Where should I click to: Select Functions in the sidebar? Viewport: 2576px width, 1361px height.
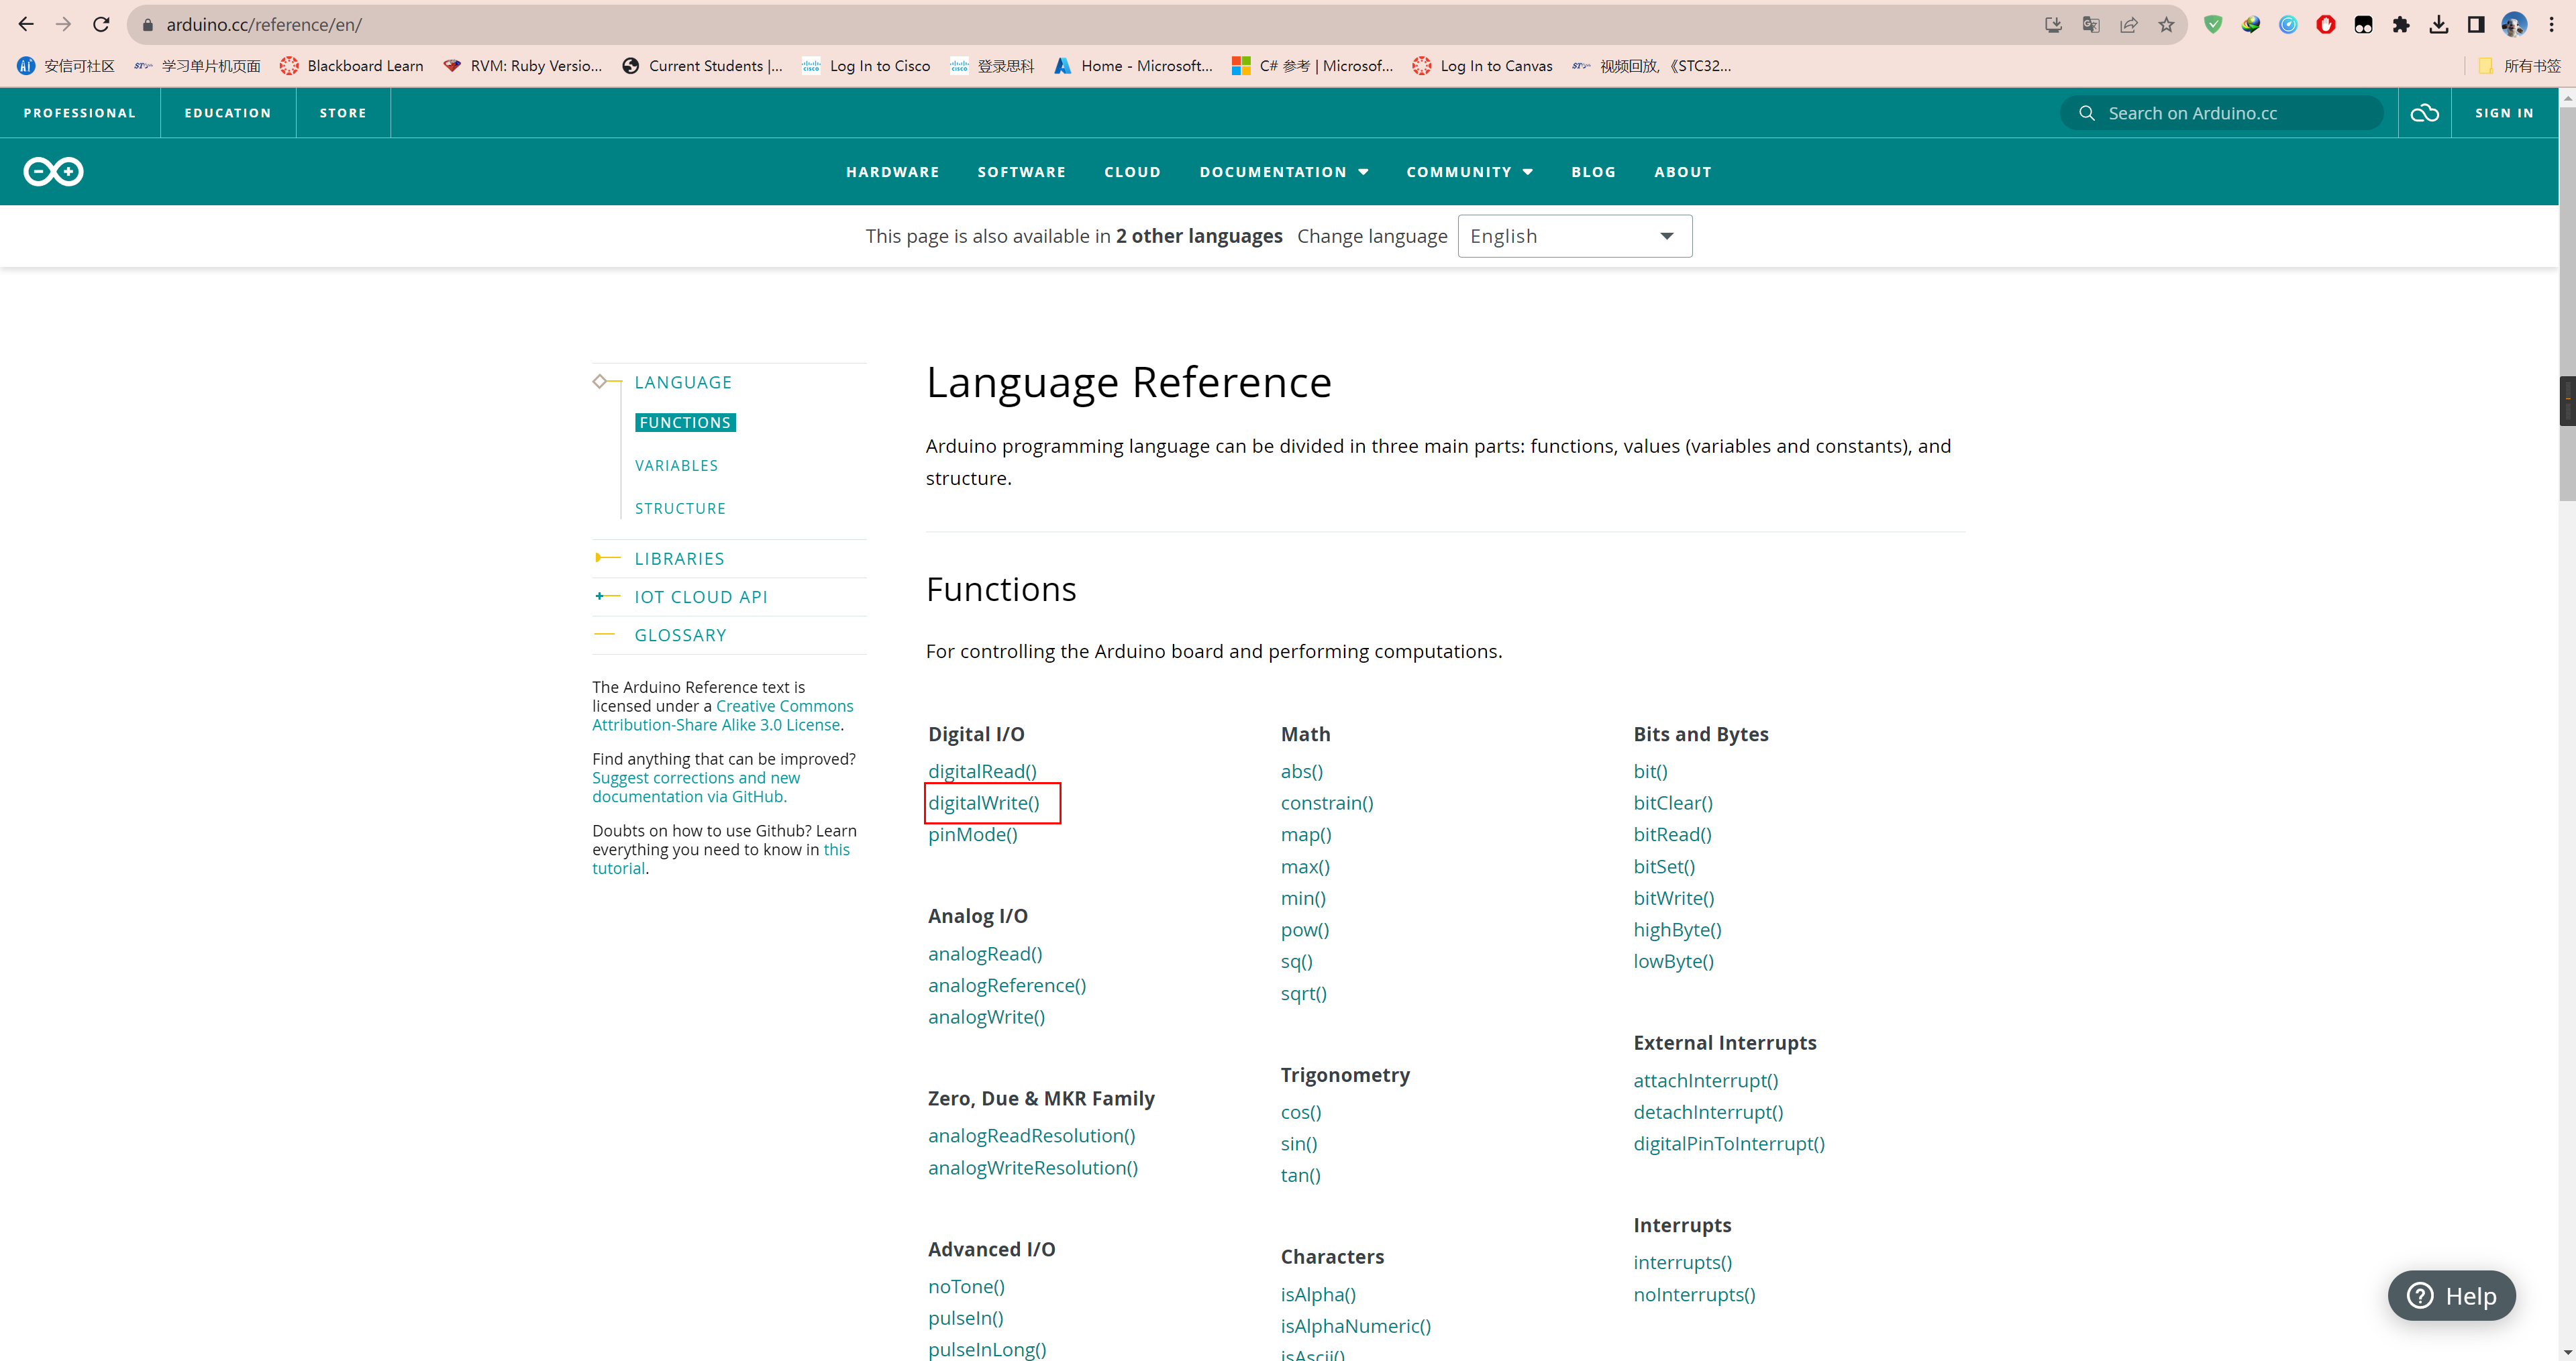click(x=685, y=423)
